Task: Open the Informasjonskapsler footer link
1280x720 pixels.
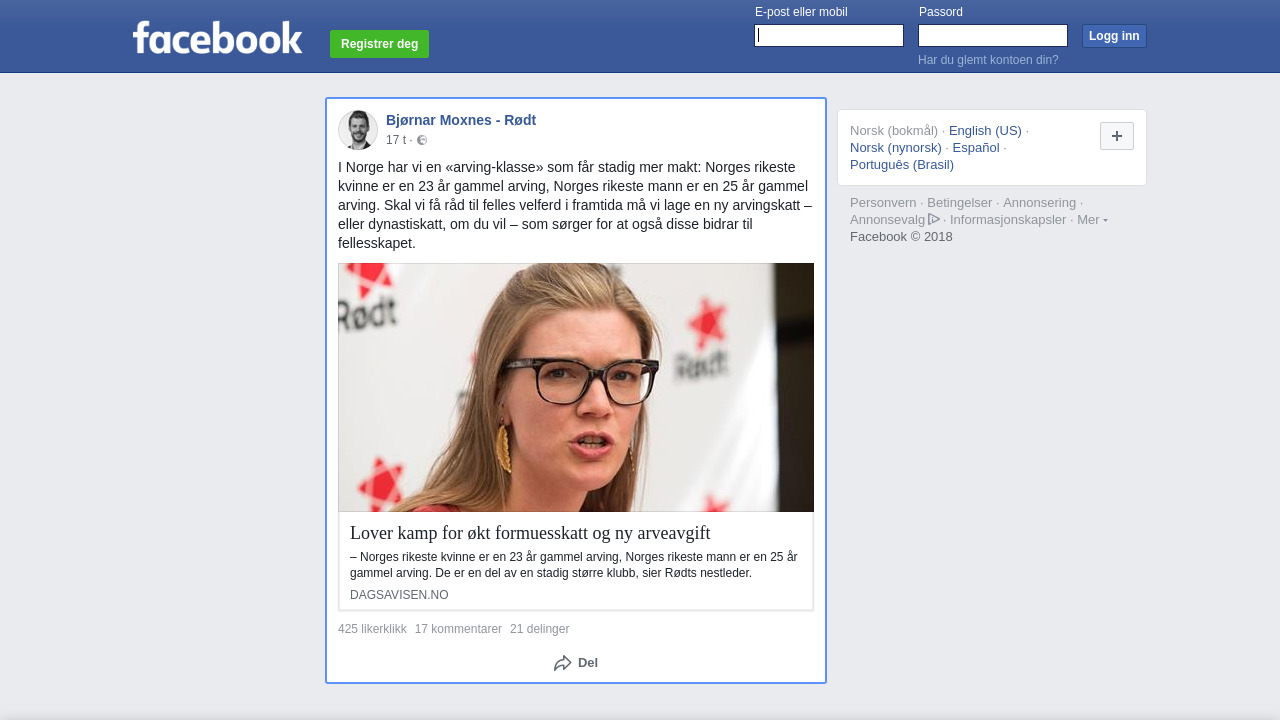Action: (1008, 220)
